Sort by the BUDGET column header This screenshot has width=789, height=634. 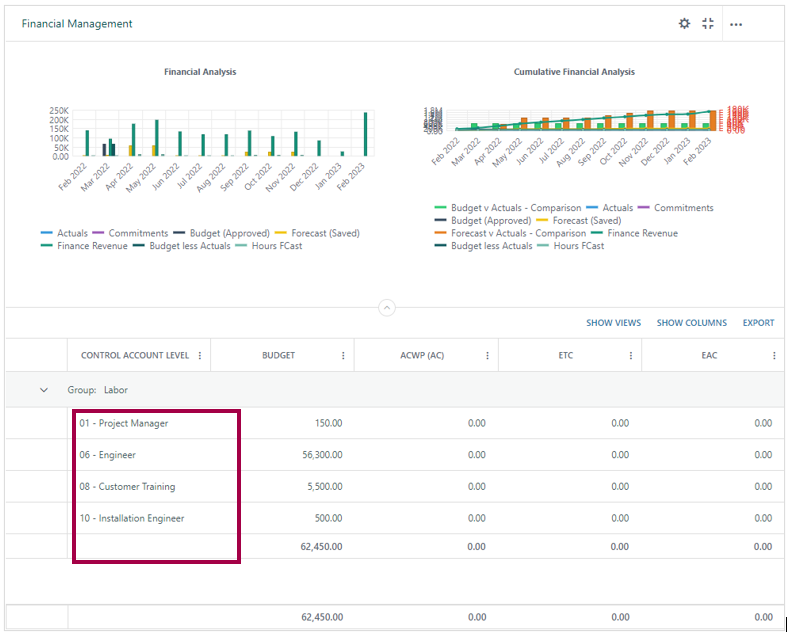coord(278,355)
